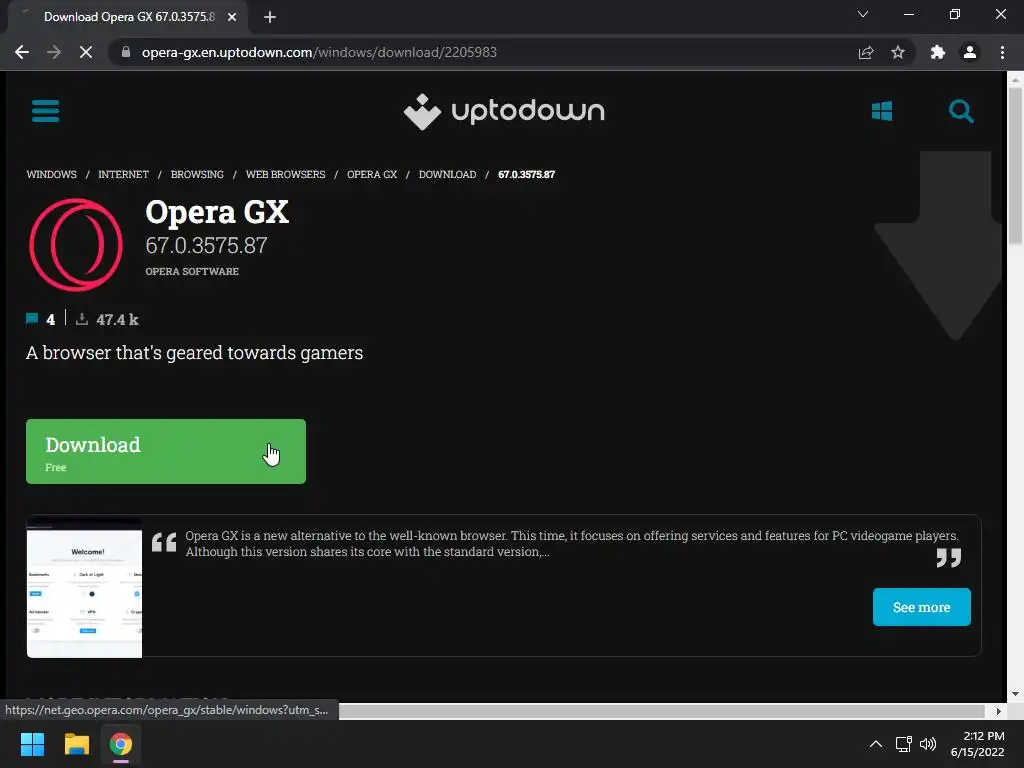Click the address bar URL

tap(319, 52)
